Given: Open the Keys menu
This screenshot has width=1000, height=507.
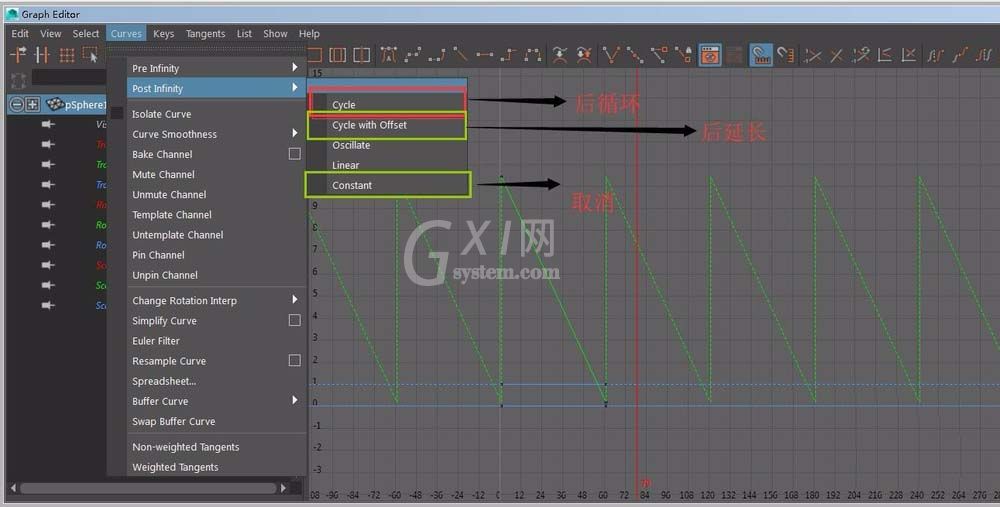Looking at the screenshot, I should [x=163, y=33].
